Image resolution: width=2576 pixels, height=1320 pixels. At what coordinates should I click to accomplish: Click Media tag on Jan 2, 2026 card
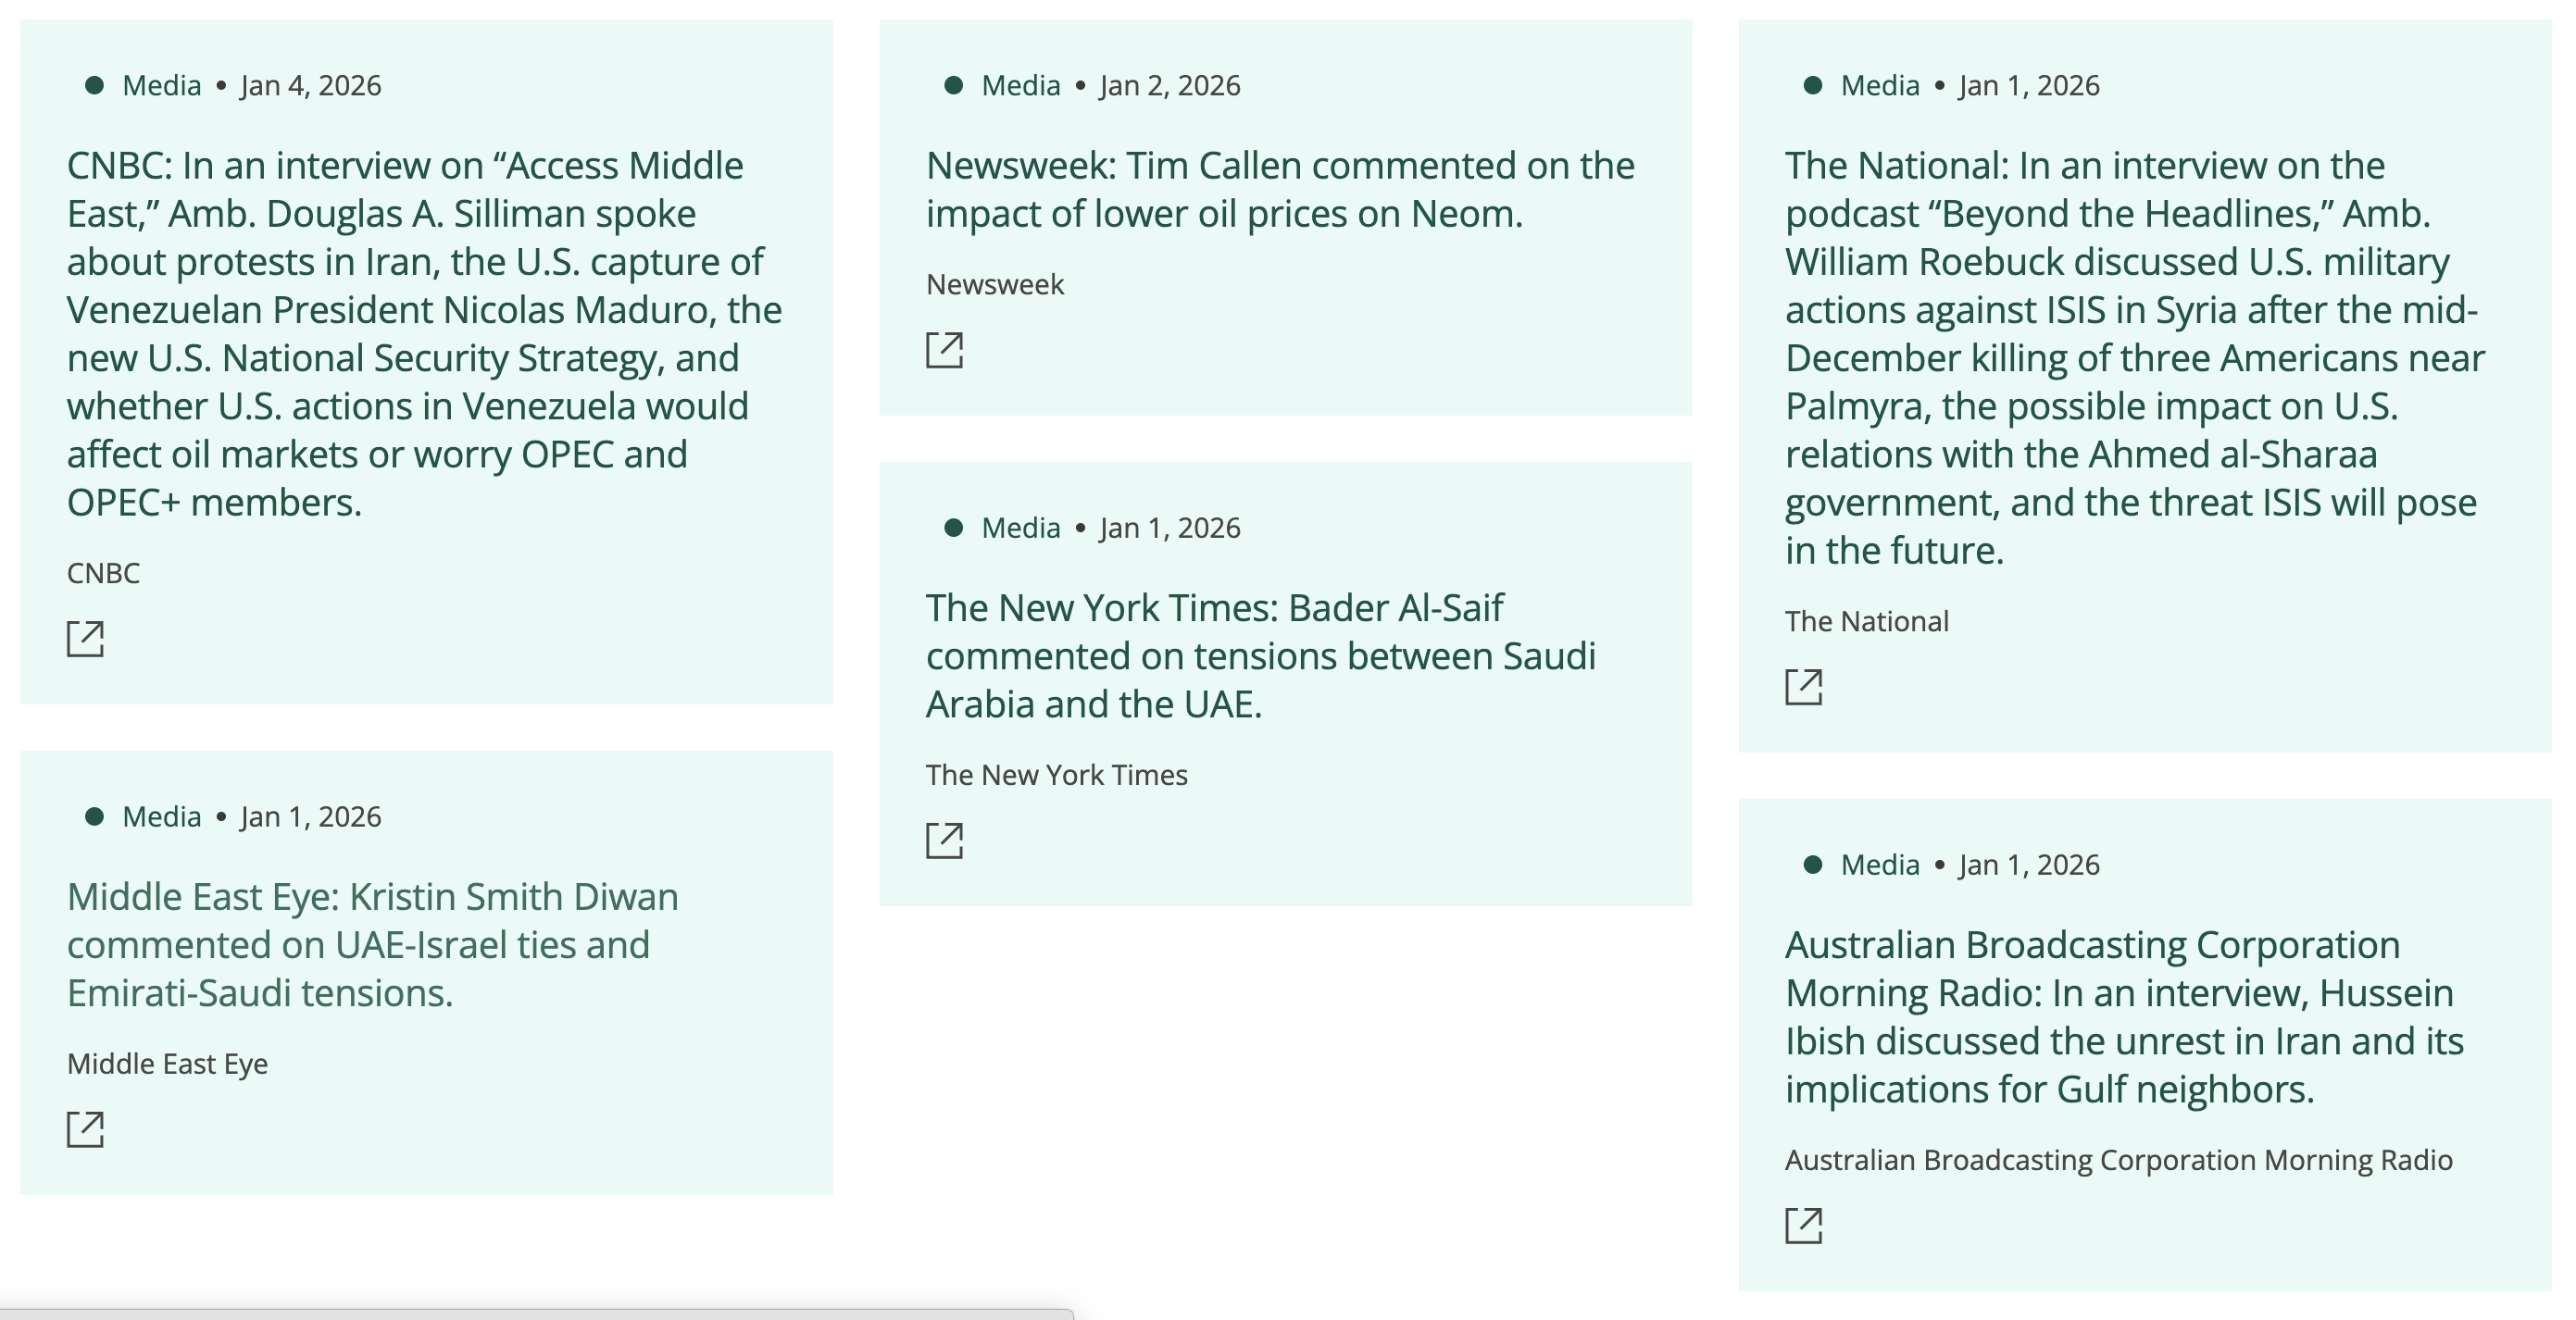pos(1020,85)
